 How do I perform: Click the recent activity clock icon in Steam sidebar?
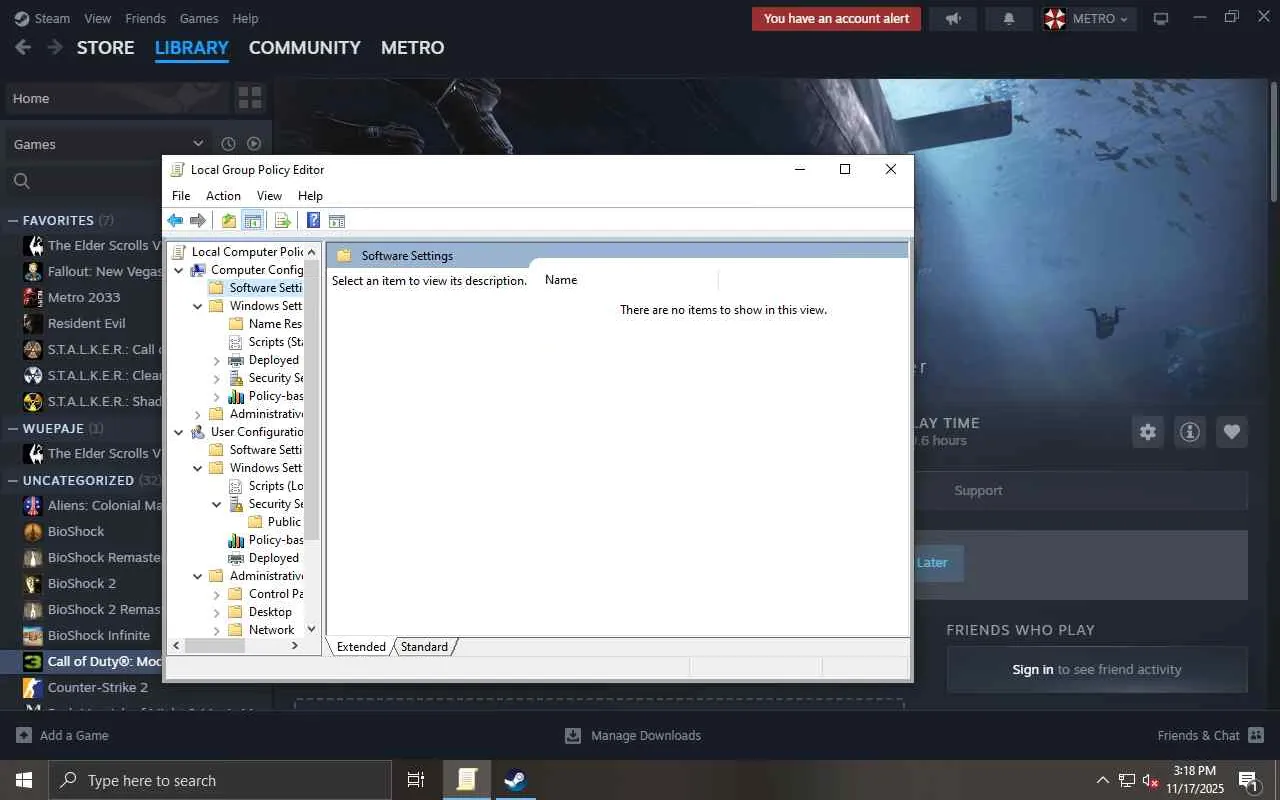pos(228,144)
